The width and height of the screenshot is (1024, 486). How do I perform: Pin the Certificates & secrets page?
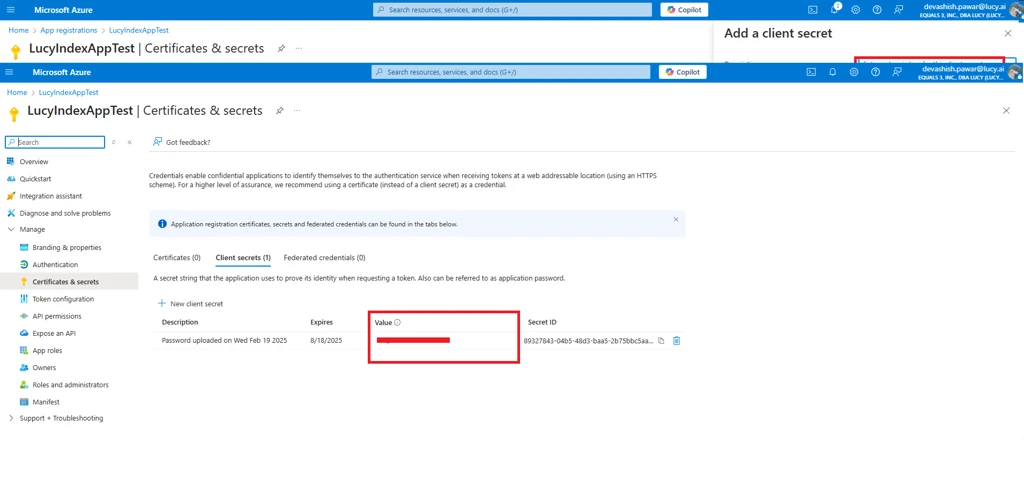[x=280, y=111]
